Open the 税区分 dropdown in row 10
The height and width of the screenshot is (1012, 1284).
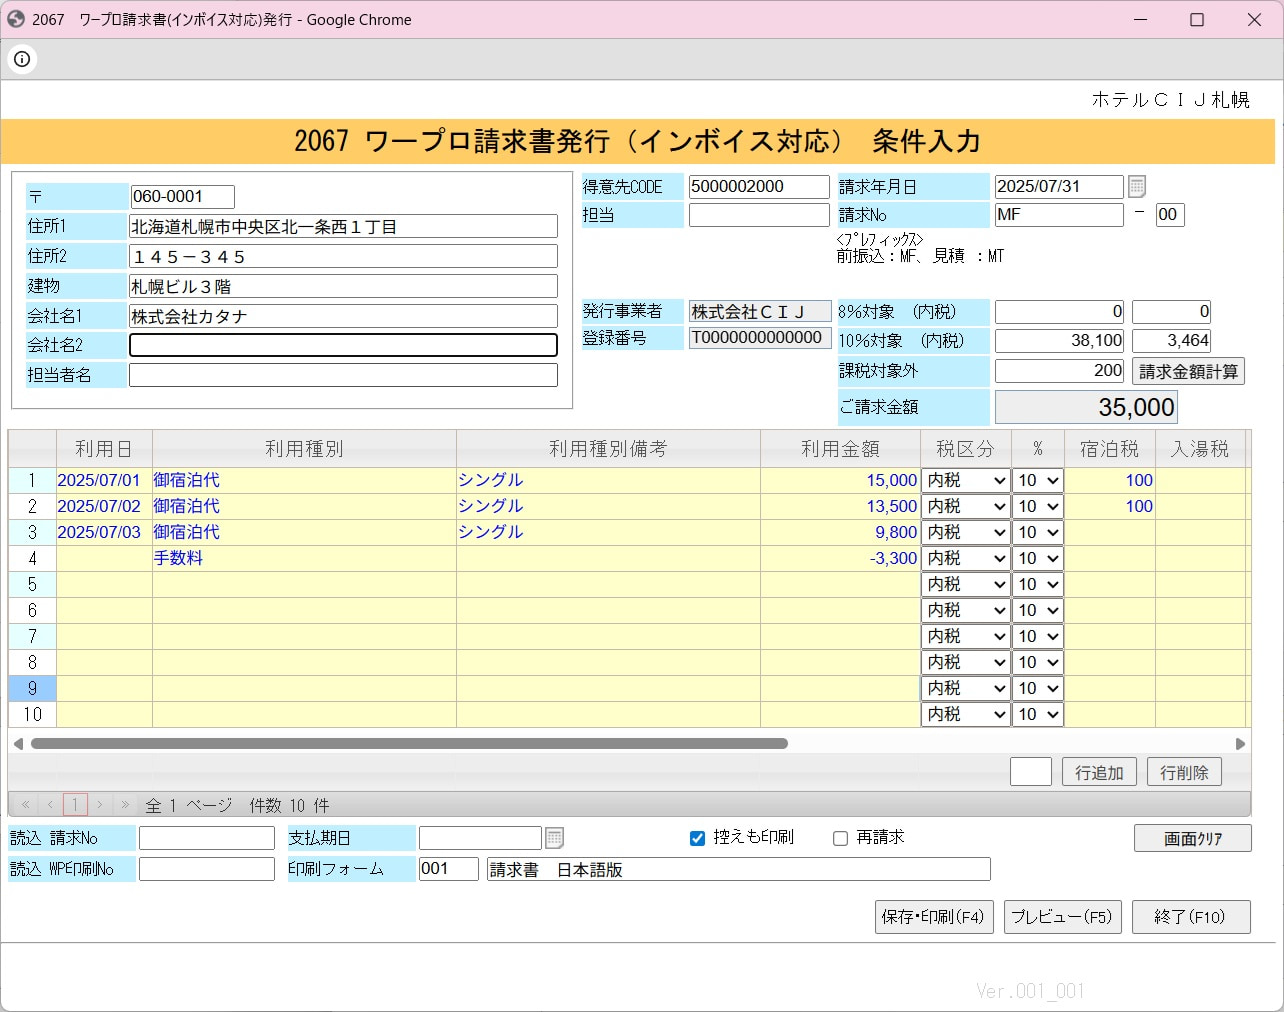[x=965, y=714]
